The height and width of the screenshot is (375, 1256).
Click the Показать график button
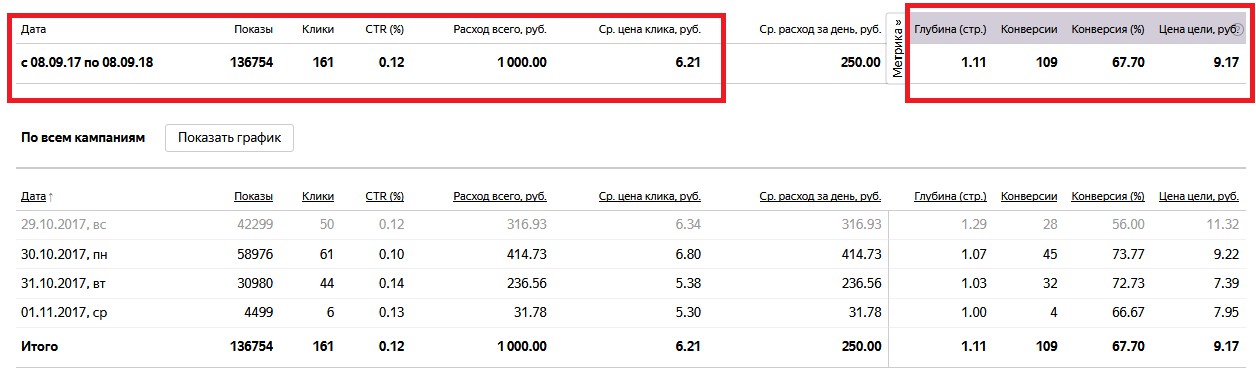pos(229,137)
